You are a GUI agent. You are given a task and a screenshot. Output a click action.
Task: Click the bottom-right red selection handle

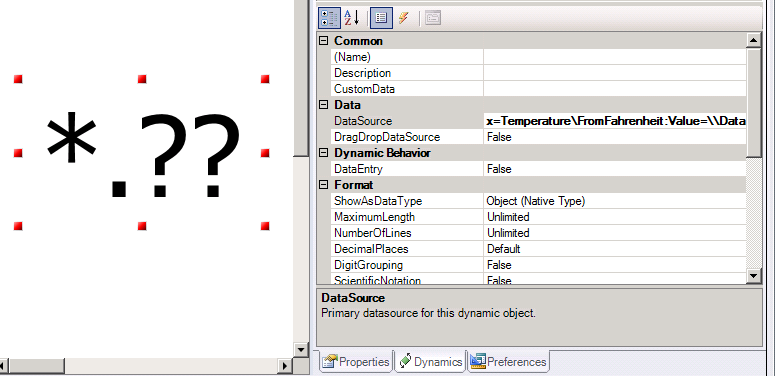[x=265, y=226]
